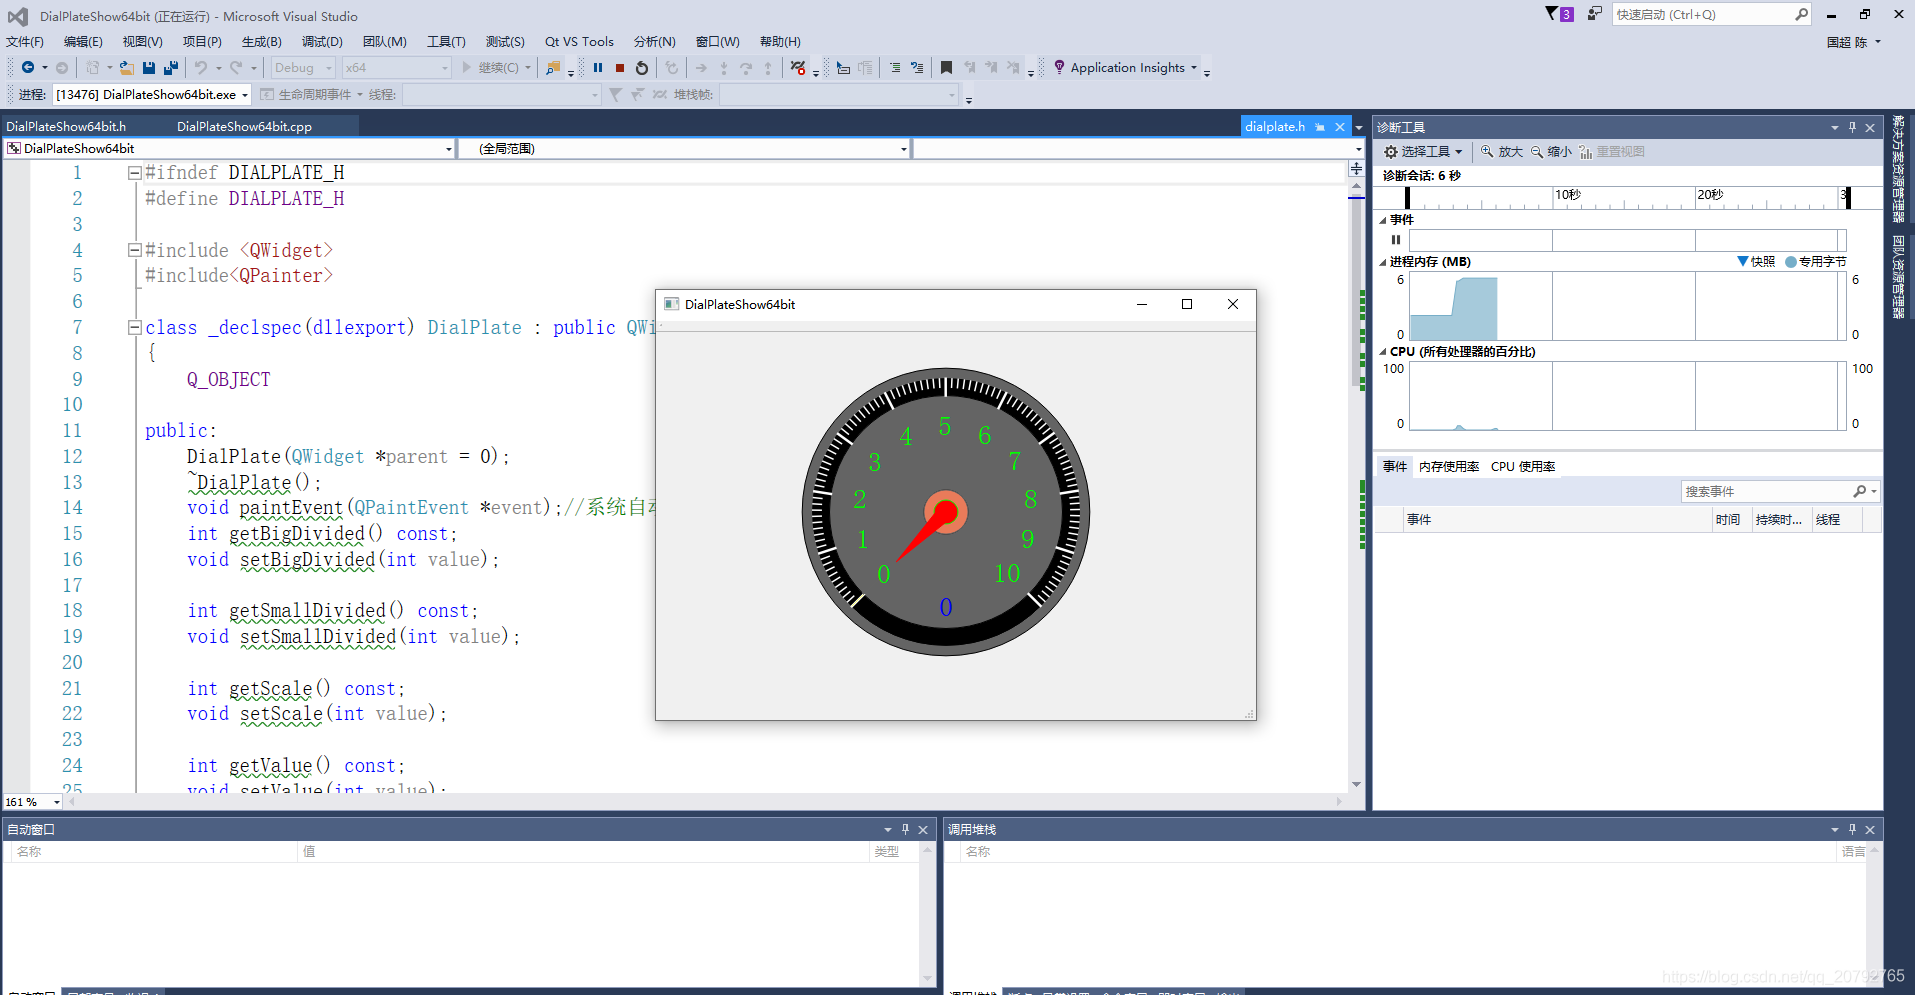Click the account name in title bar
This screenshot has height=995, width=1915.
[1847, 42]
